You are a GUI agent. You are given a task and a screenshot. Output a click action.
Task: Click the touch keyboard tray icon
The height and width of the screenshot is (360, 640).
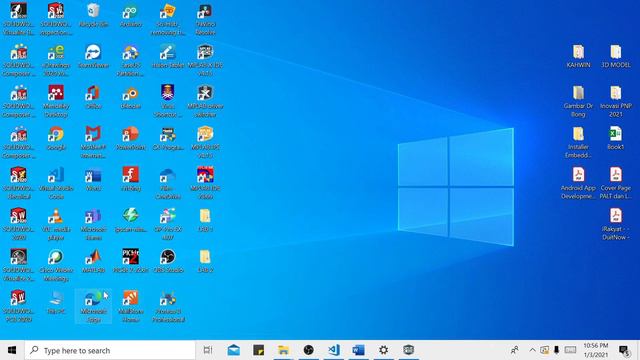[570, 350]
